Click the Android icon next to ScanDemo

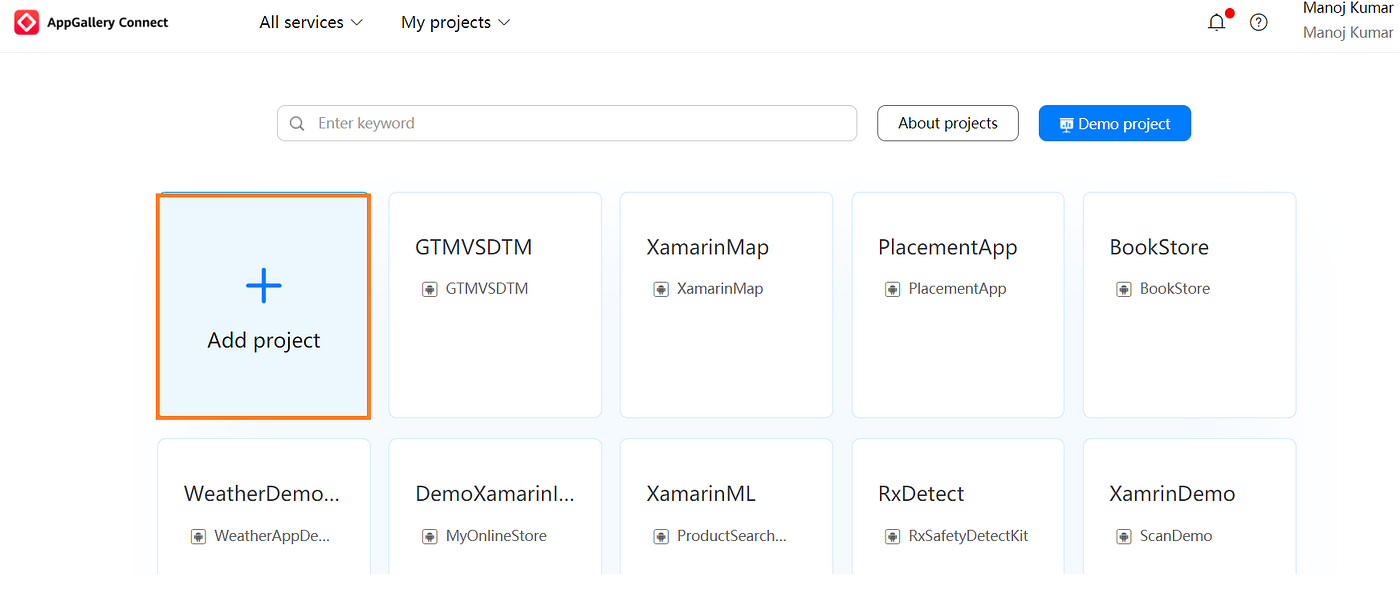(1124, 536)
